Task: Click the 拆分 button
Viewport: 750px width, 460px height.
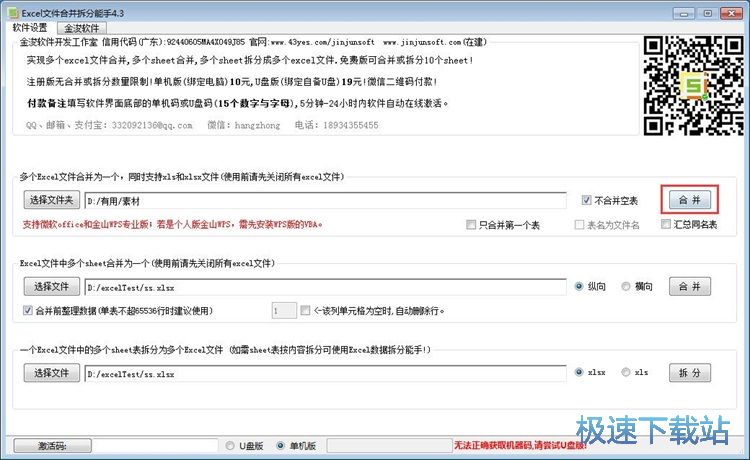Action: [x=690, y=373]
